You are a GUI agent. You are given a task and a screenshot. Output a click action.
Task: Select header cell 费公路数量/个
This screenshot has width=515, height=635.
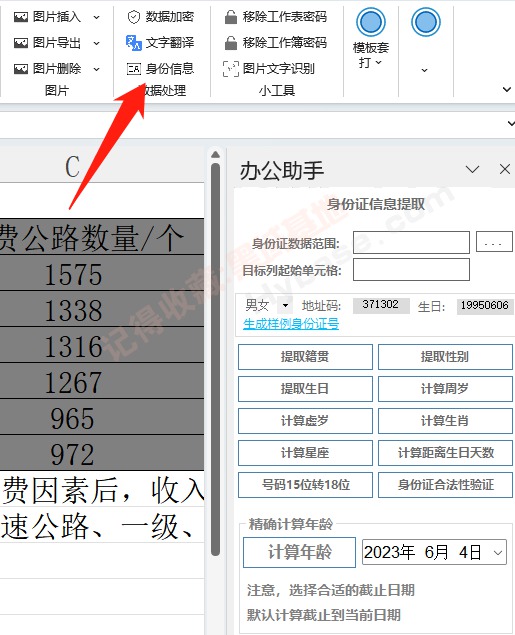102,237
